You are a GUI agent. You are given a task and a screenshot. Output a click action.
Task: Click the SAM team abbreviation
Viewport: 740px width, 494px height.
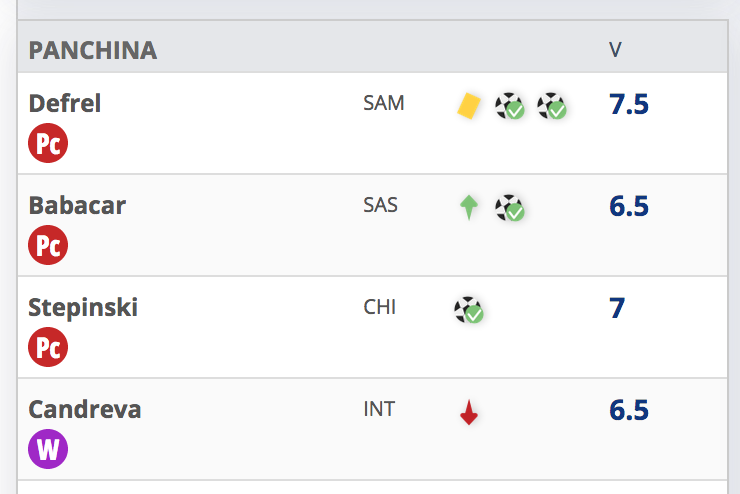point(384,103)
